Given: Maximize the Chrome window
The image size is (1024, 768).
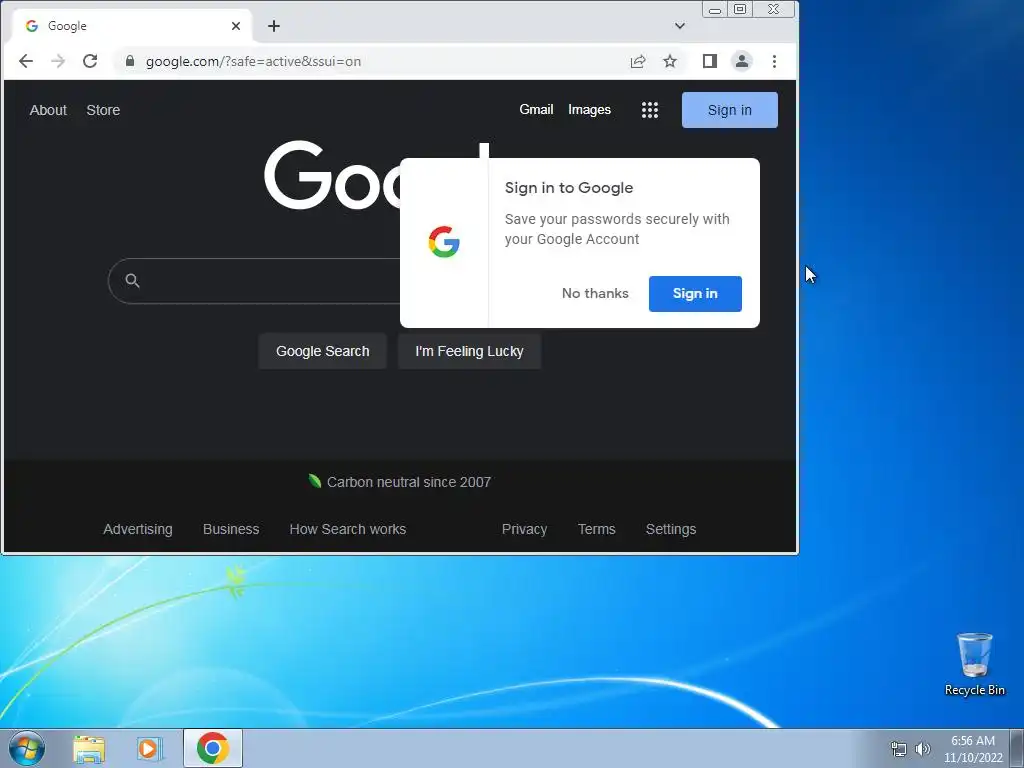Looking at the screenshot, I should click(740, 9).
